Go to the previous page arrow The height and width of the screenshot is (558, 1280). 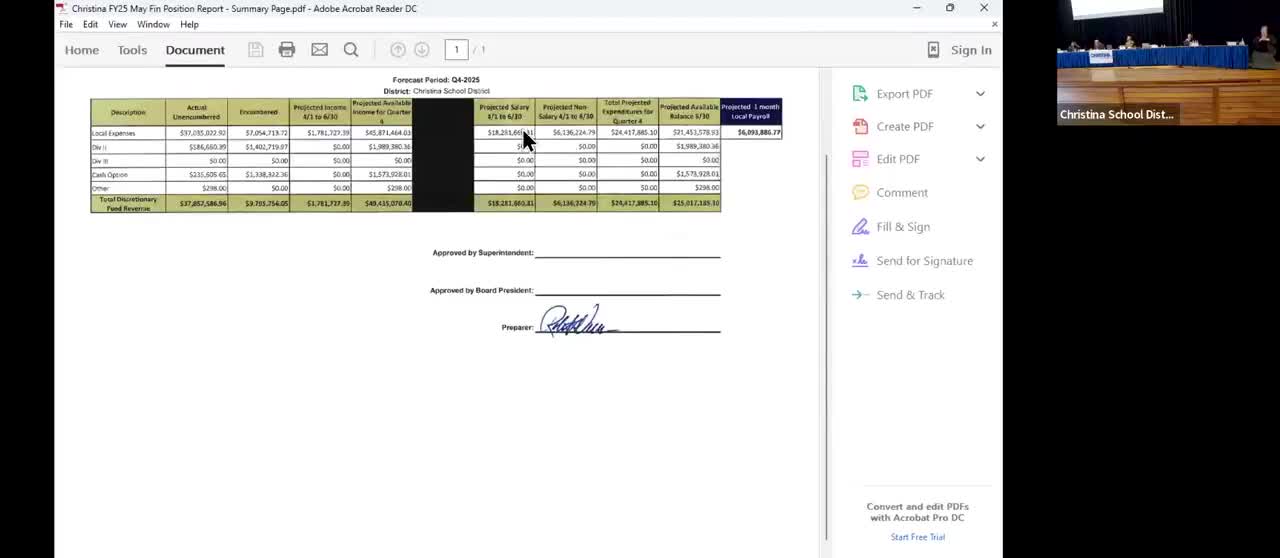coord(397,50)
